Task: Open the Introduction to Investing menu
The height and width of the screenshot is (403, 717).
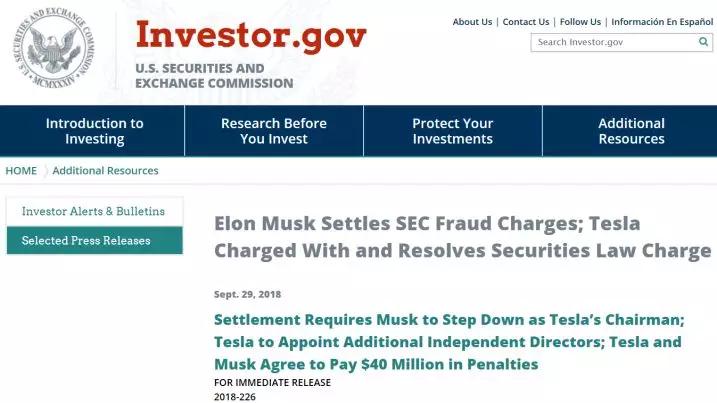Action: coord(94,131)
